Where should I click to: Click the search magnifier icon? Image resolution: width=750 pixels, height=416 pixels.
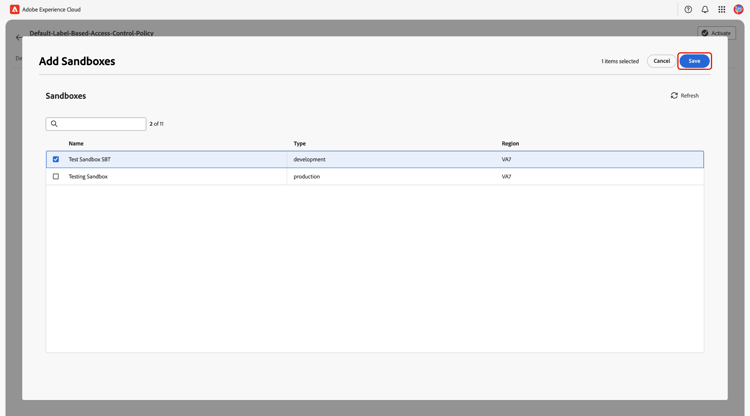(x=54, y=124)
